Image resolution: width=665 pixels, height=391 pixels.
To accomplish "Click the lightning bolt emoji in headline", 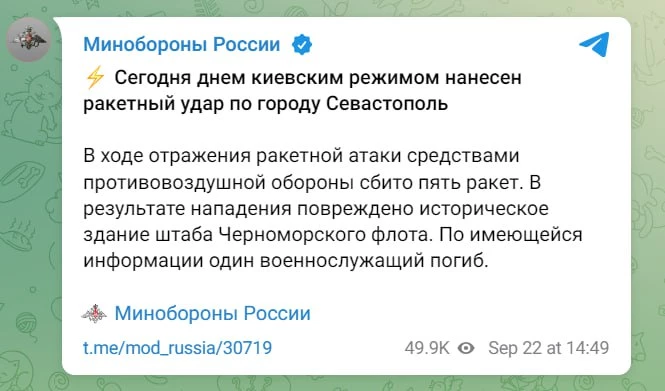I will 95,78.
